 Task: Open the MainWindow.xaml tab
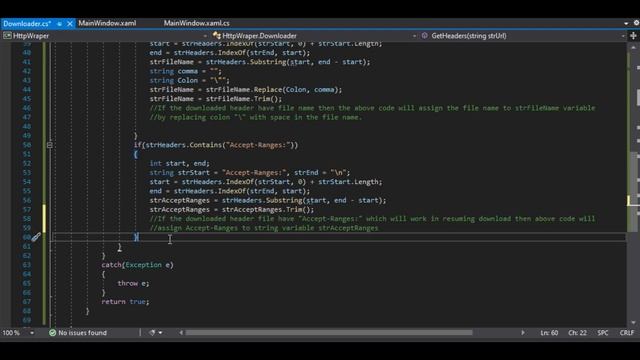(x=107, y=23)
